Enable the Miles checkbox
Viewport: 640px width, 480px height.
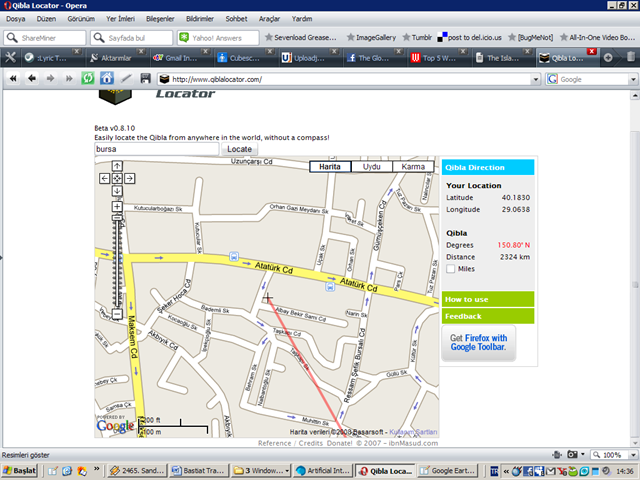[x=451, y=269]
